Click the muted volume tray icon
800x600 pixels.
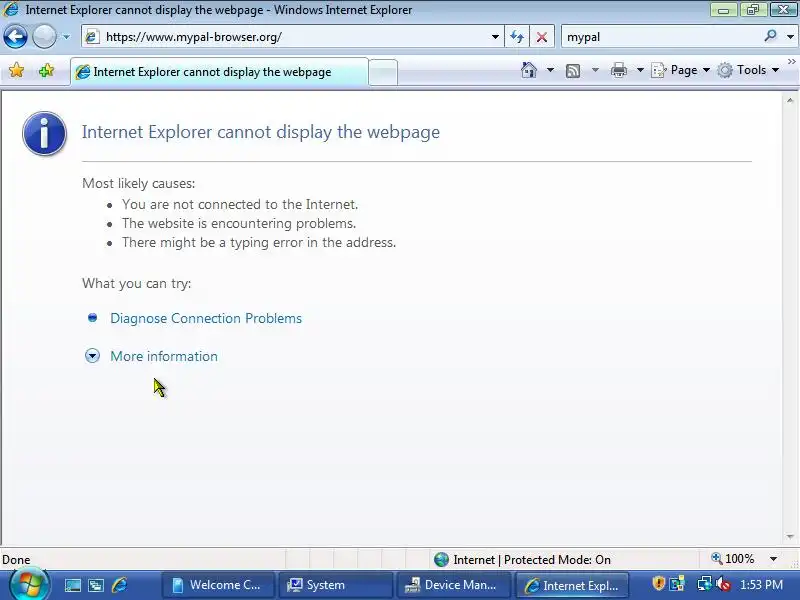pyautogui.click(x=722, y=584)
